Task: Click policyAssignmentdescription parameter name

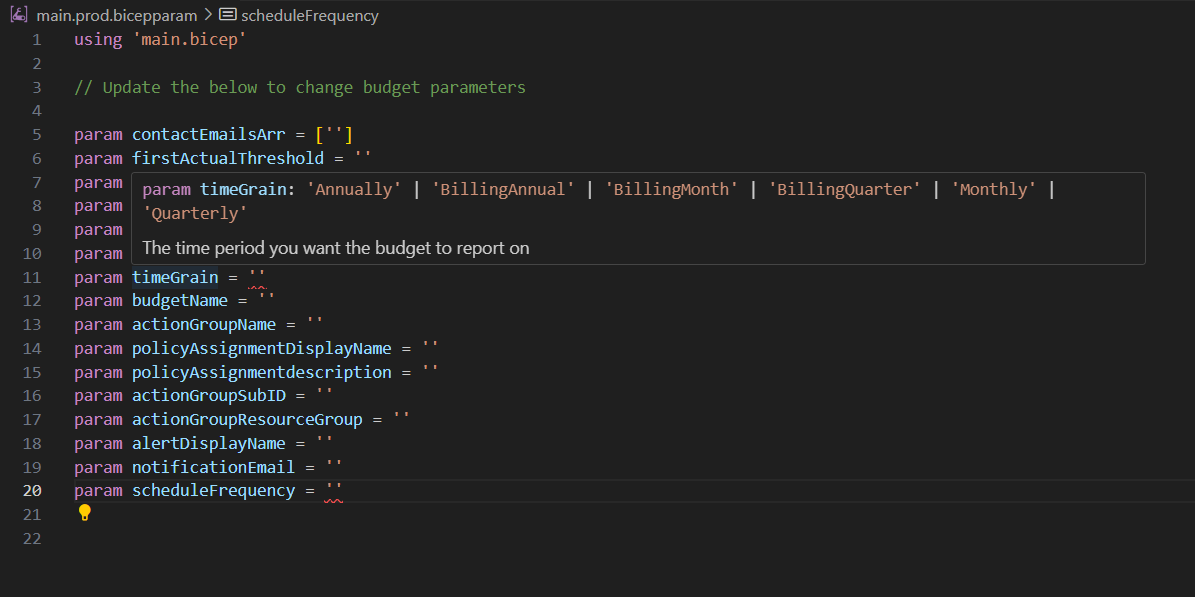Action: click(x=261, y=372)
